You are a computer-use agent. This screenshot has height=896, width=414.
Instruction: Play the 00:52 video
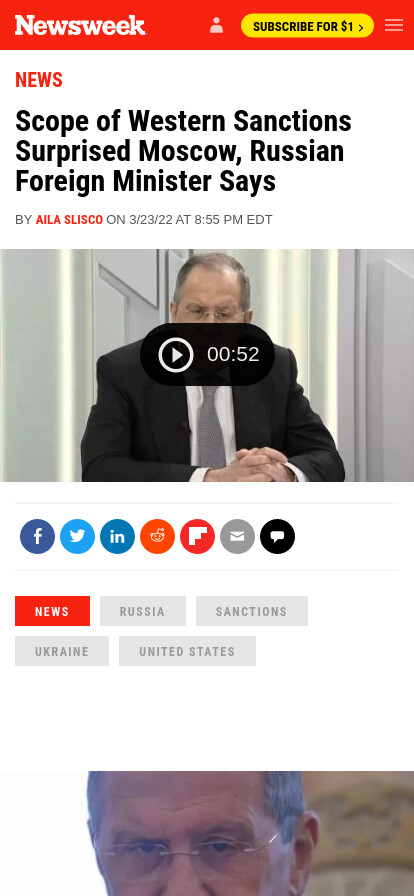tap(208, 354)
